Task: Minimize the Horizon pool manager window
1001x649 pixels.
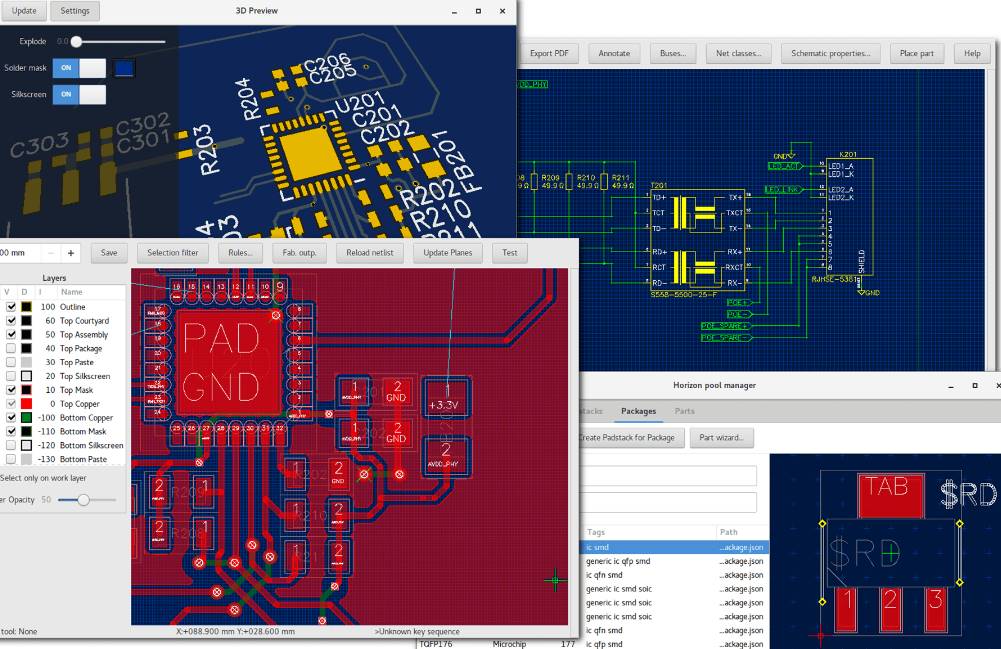Action: click(951, 385)
